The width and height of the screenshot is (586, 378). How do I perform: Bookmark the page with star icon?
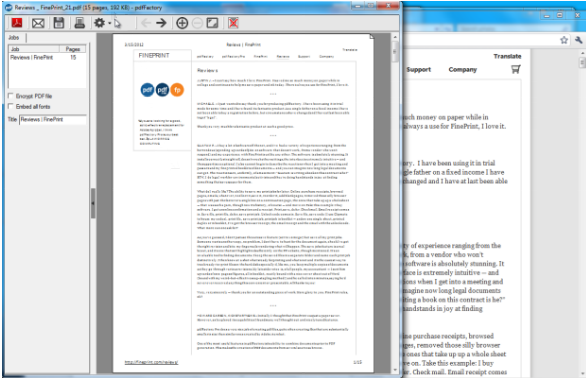pos(564,40)
